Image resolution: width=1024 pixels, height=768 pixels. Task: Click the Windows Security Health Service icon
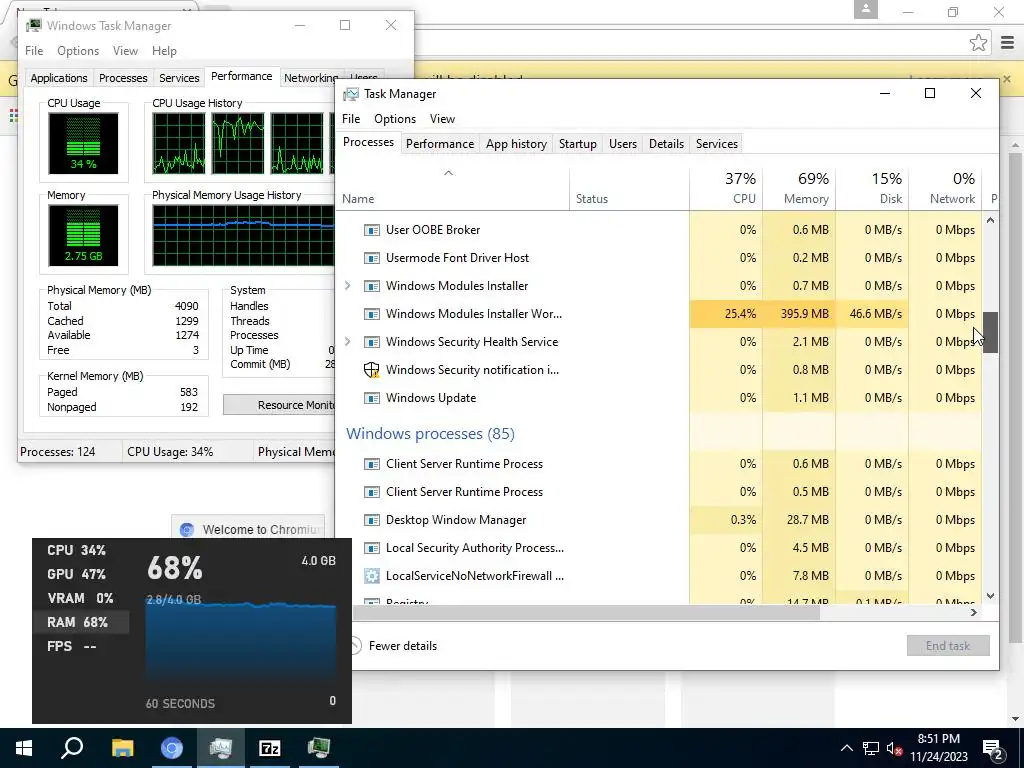[x=372, y=342]
